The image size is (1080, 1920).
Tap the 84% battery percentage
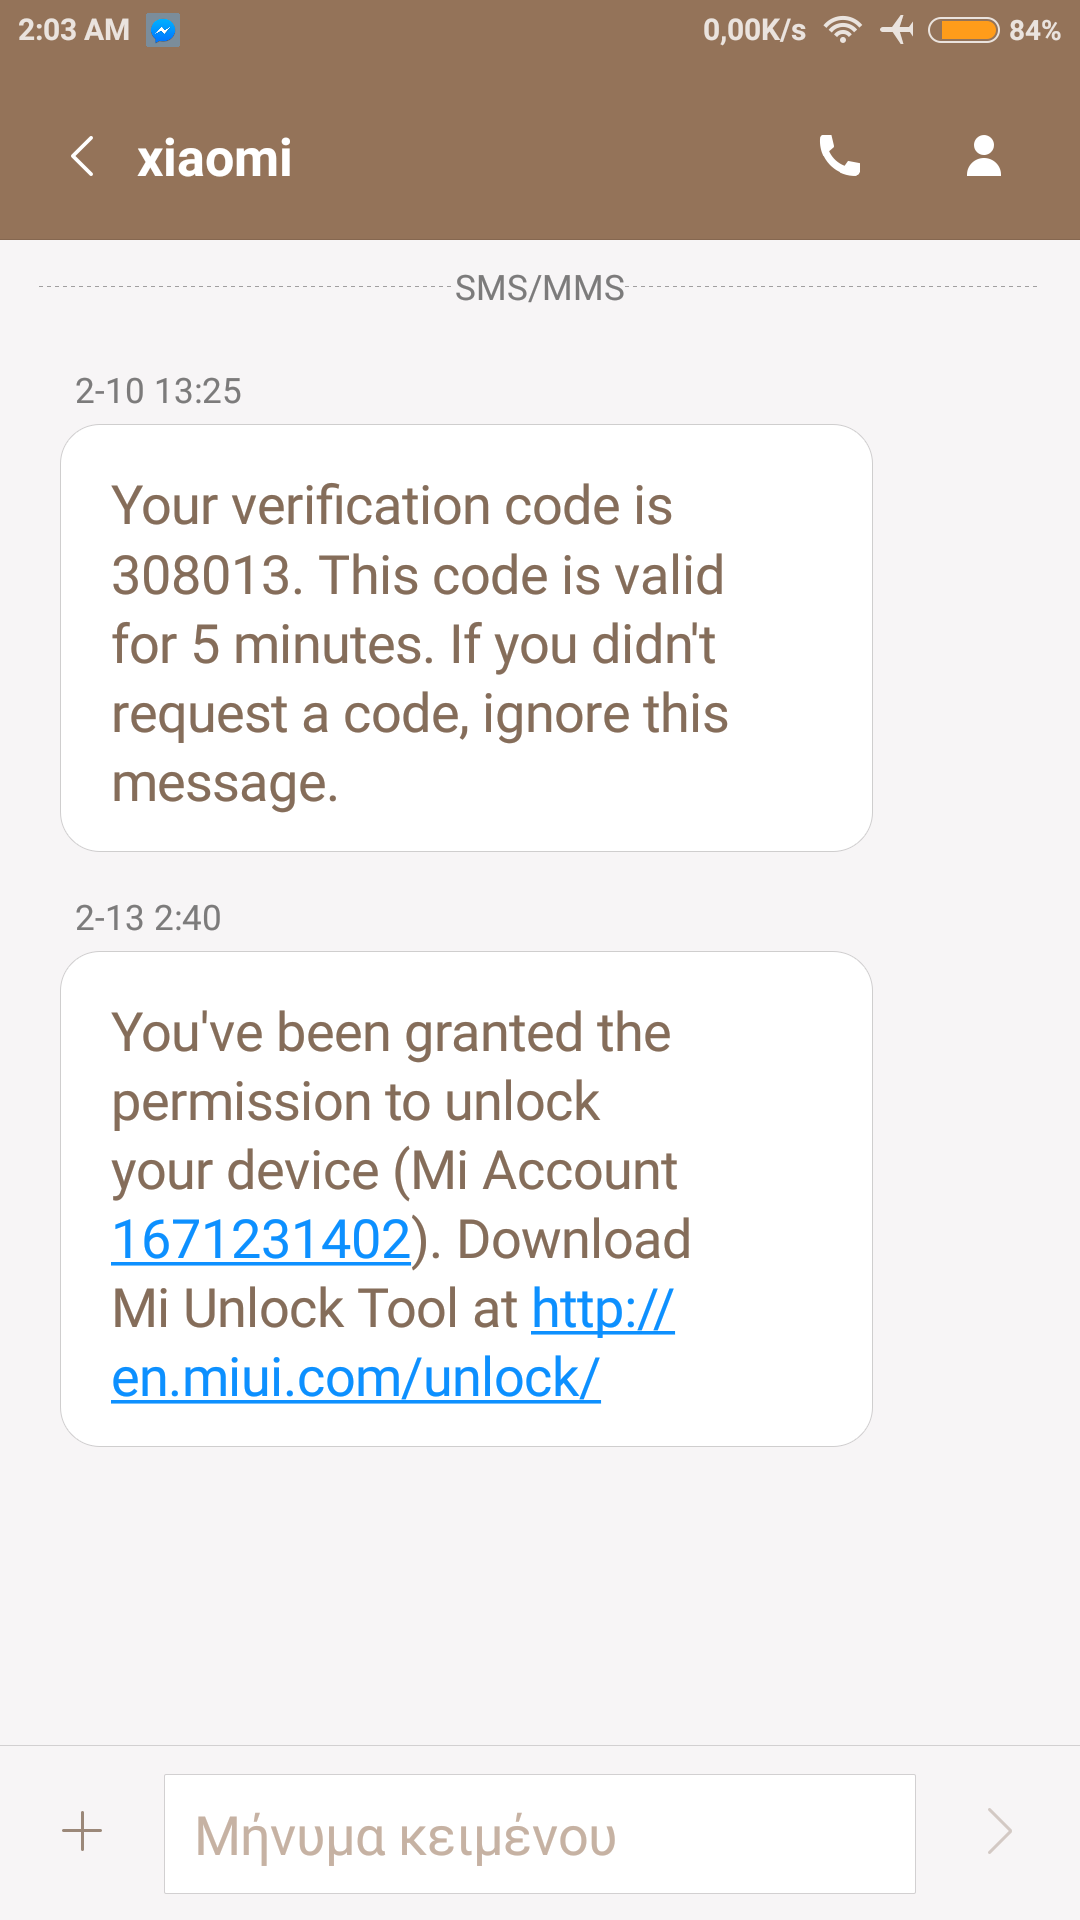click(1034, 30)
